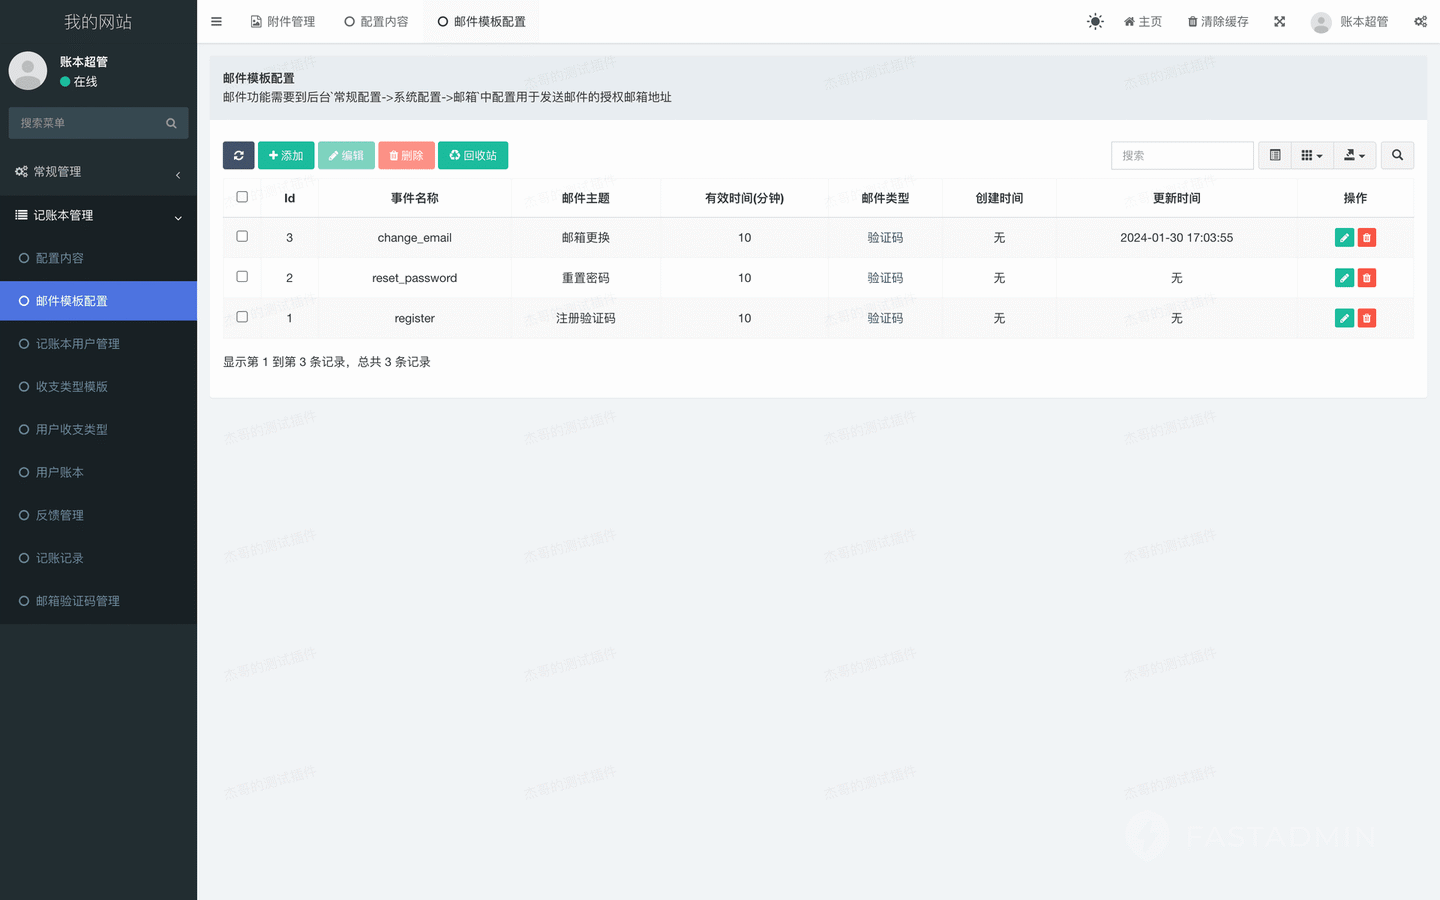Toggle the sidebar hamburger menu icon
This screenshot has width=1440, height=900.
216,21
